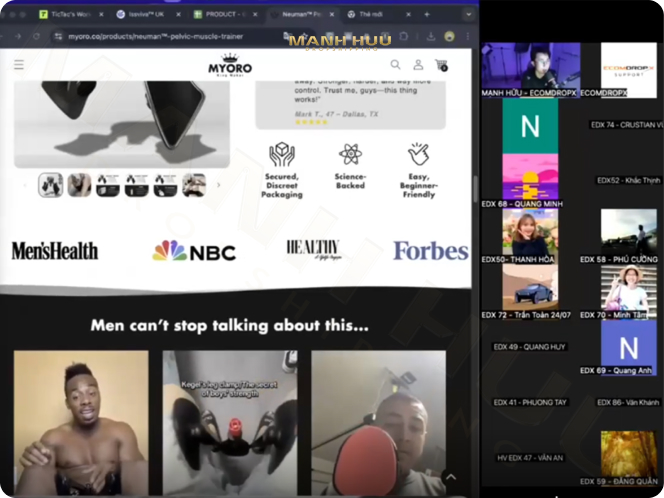The width and height of the screenshot is (664, 498).
Task: Open a new browser tab with plus button
Action: (427, 15)
